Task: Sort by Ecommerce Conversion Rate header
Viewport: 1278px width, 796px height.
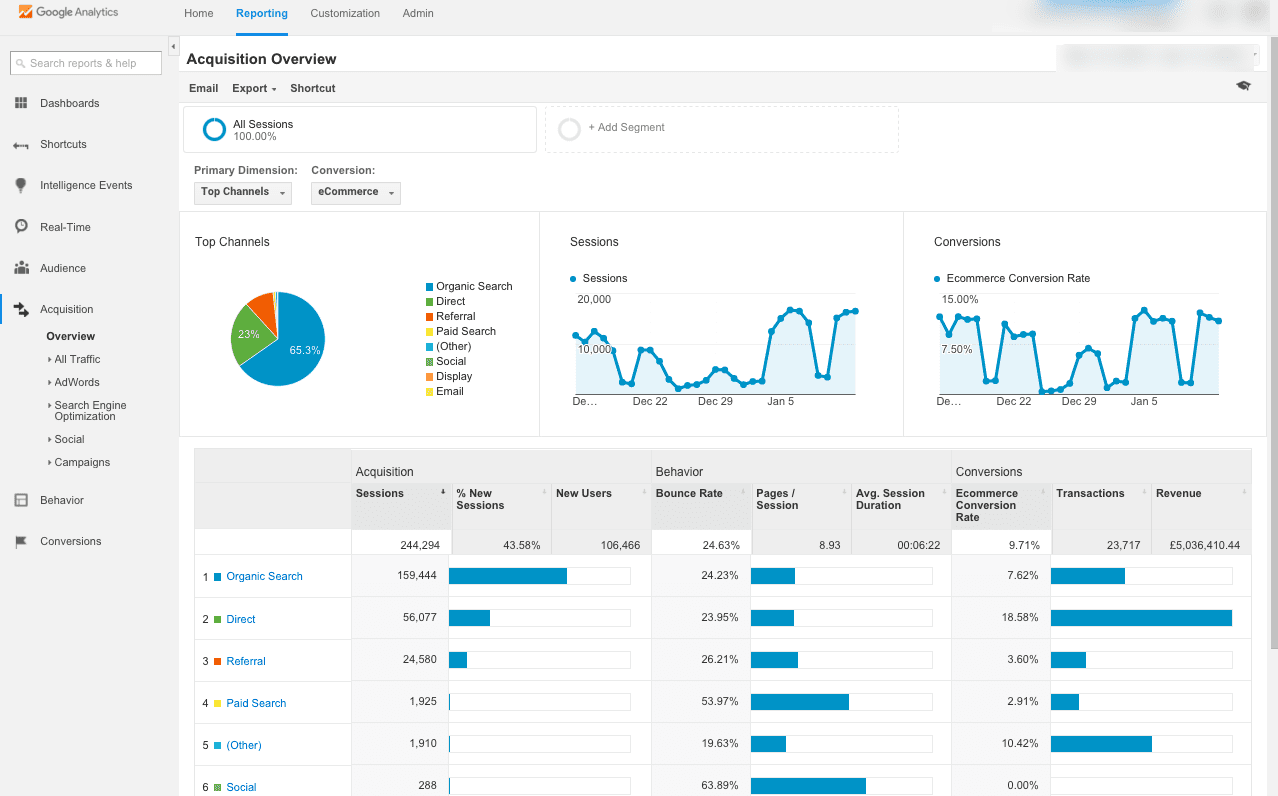Action: click(1001, 505)
